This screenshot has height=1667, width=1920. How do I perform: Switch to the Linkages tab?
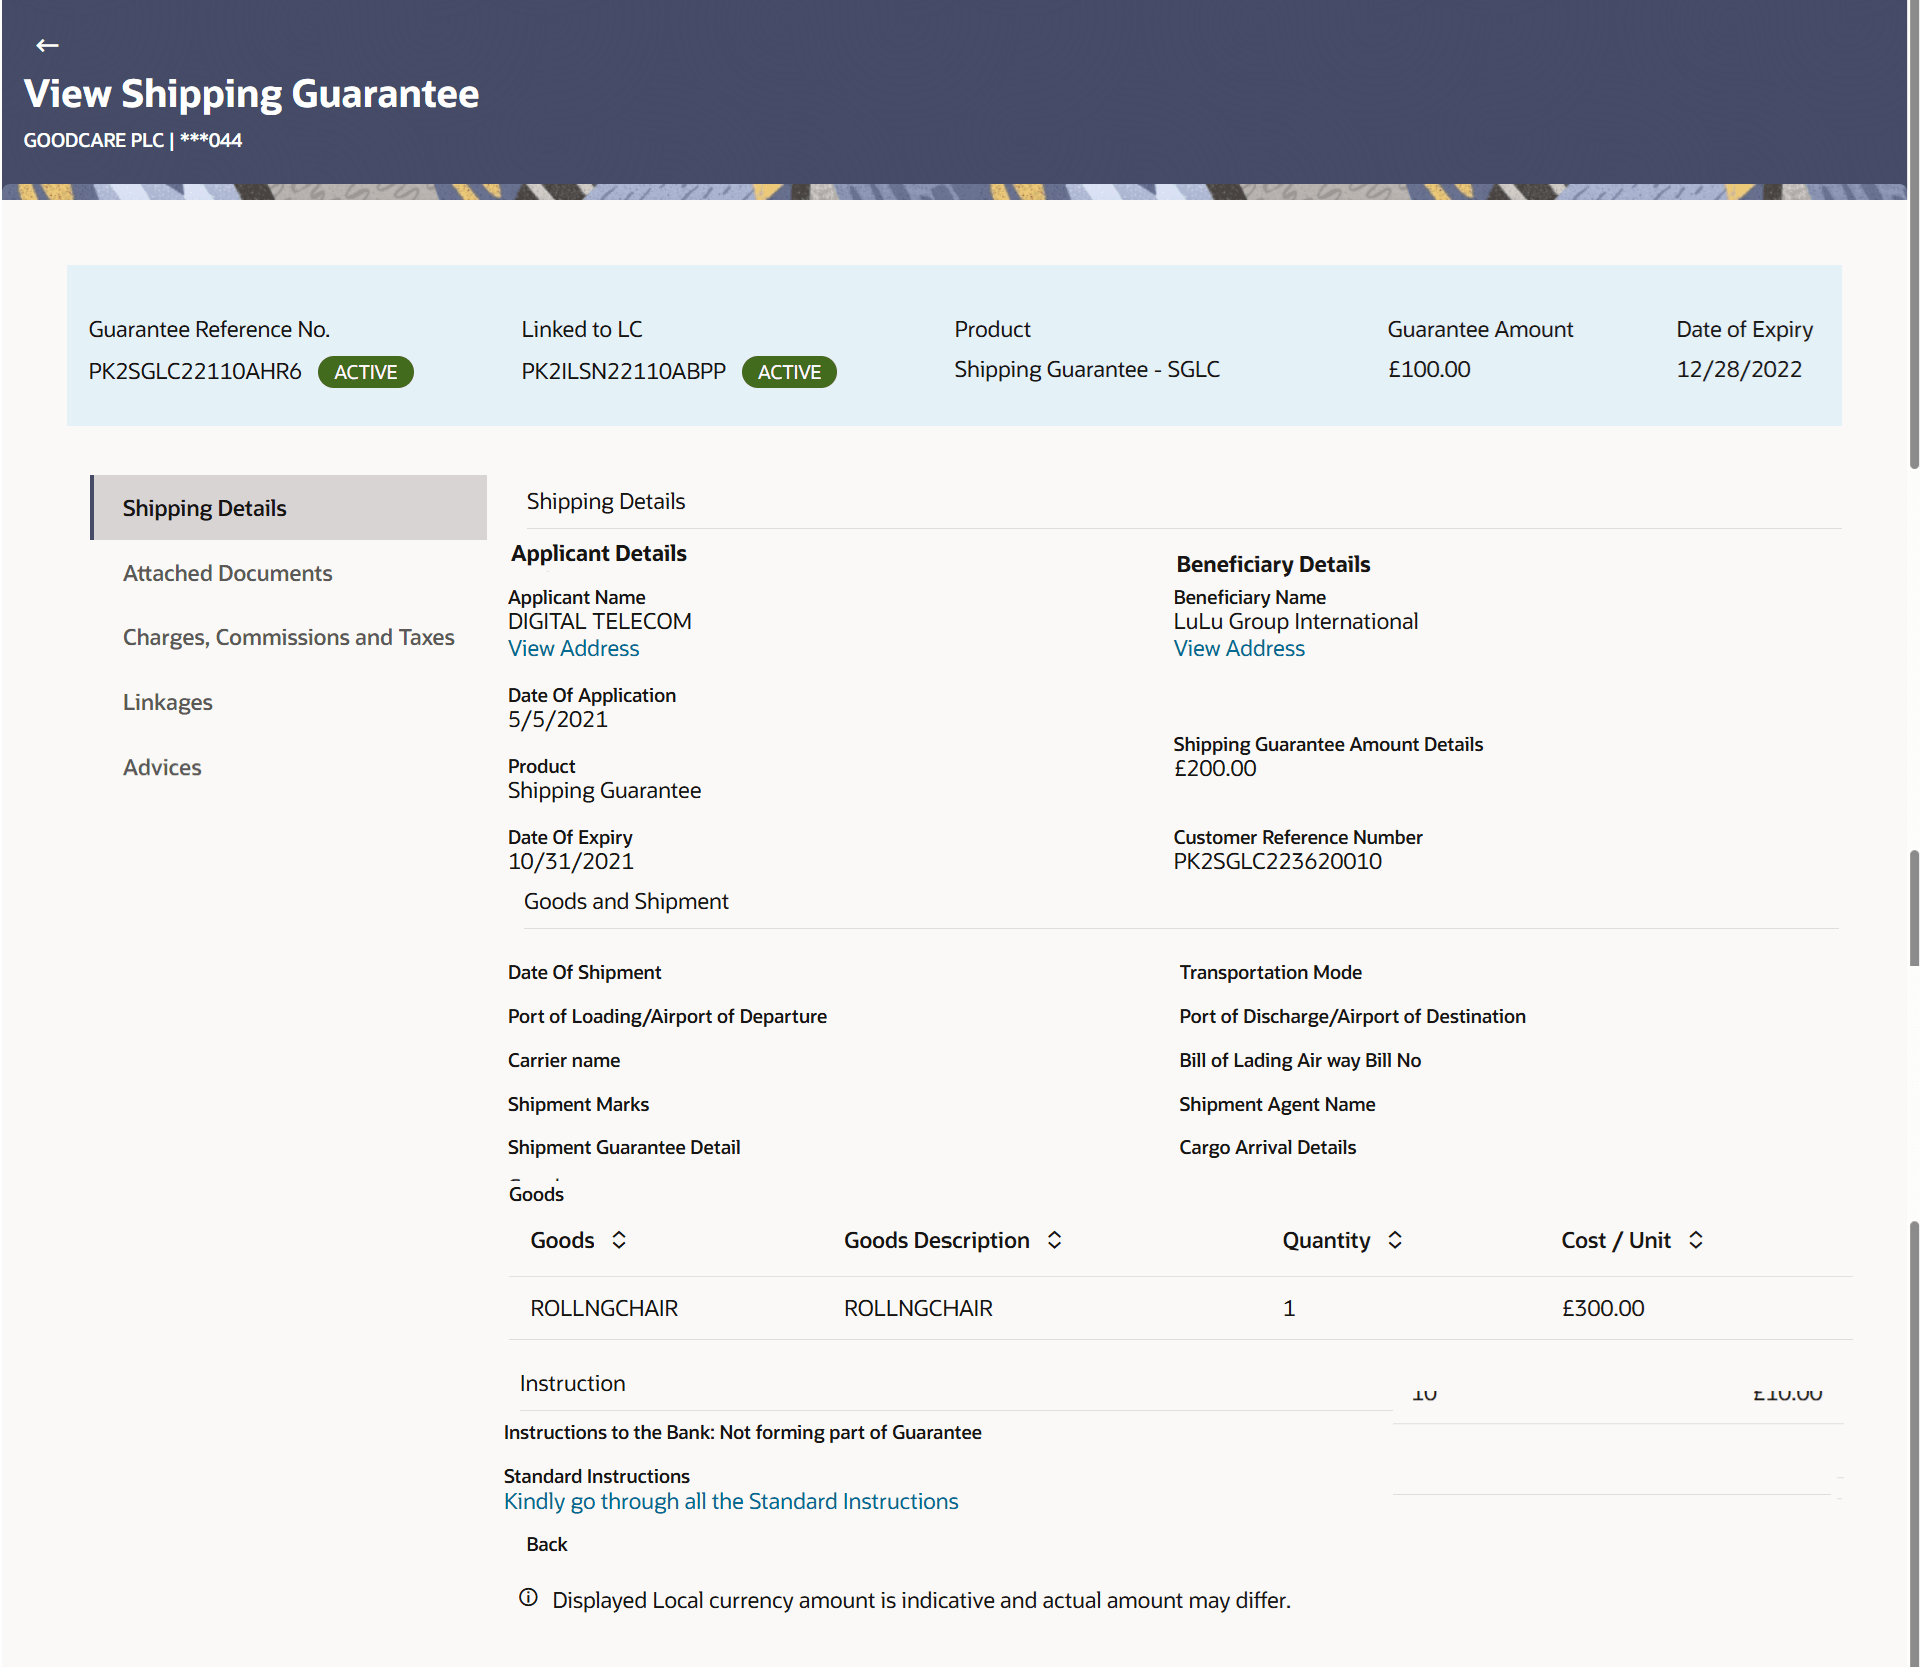pos(167,702)
